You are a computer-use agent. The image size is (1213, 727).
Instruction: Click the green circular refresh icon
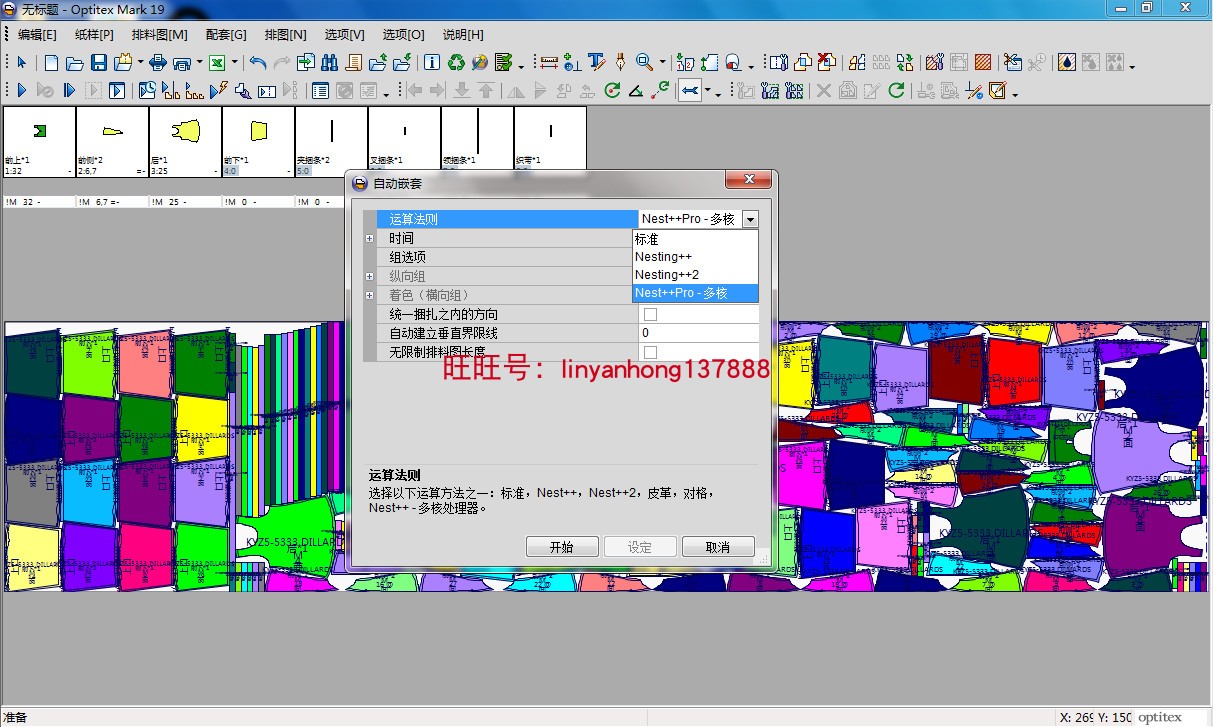613,90
